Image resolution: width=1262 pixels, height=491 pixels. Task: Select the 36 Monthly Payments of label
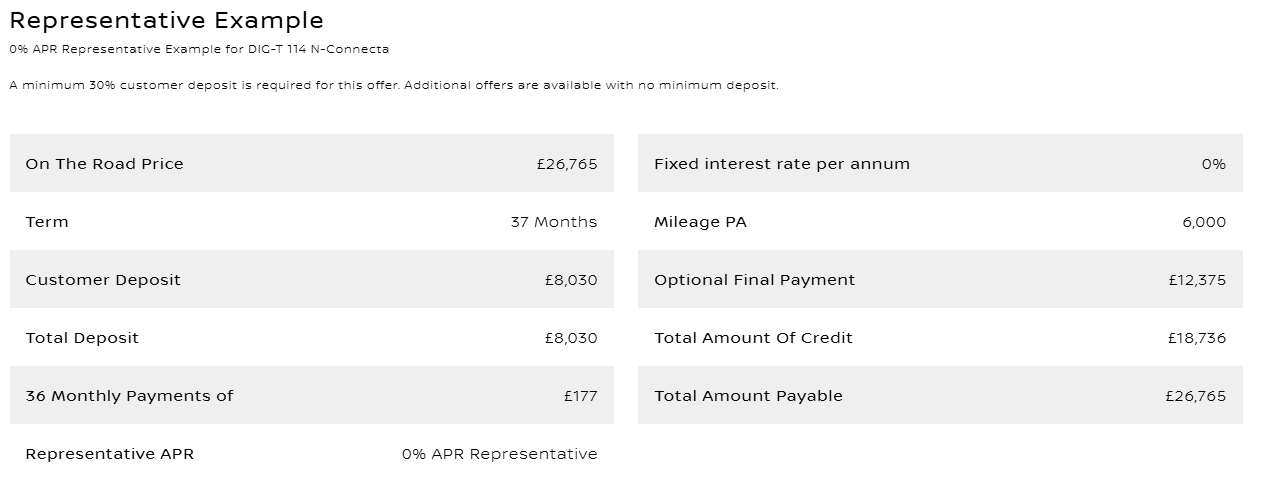129,396
